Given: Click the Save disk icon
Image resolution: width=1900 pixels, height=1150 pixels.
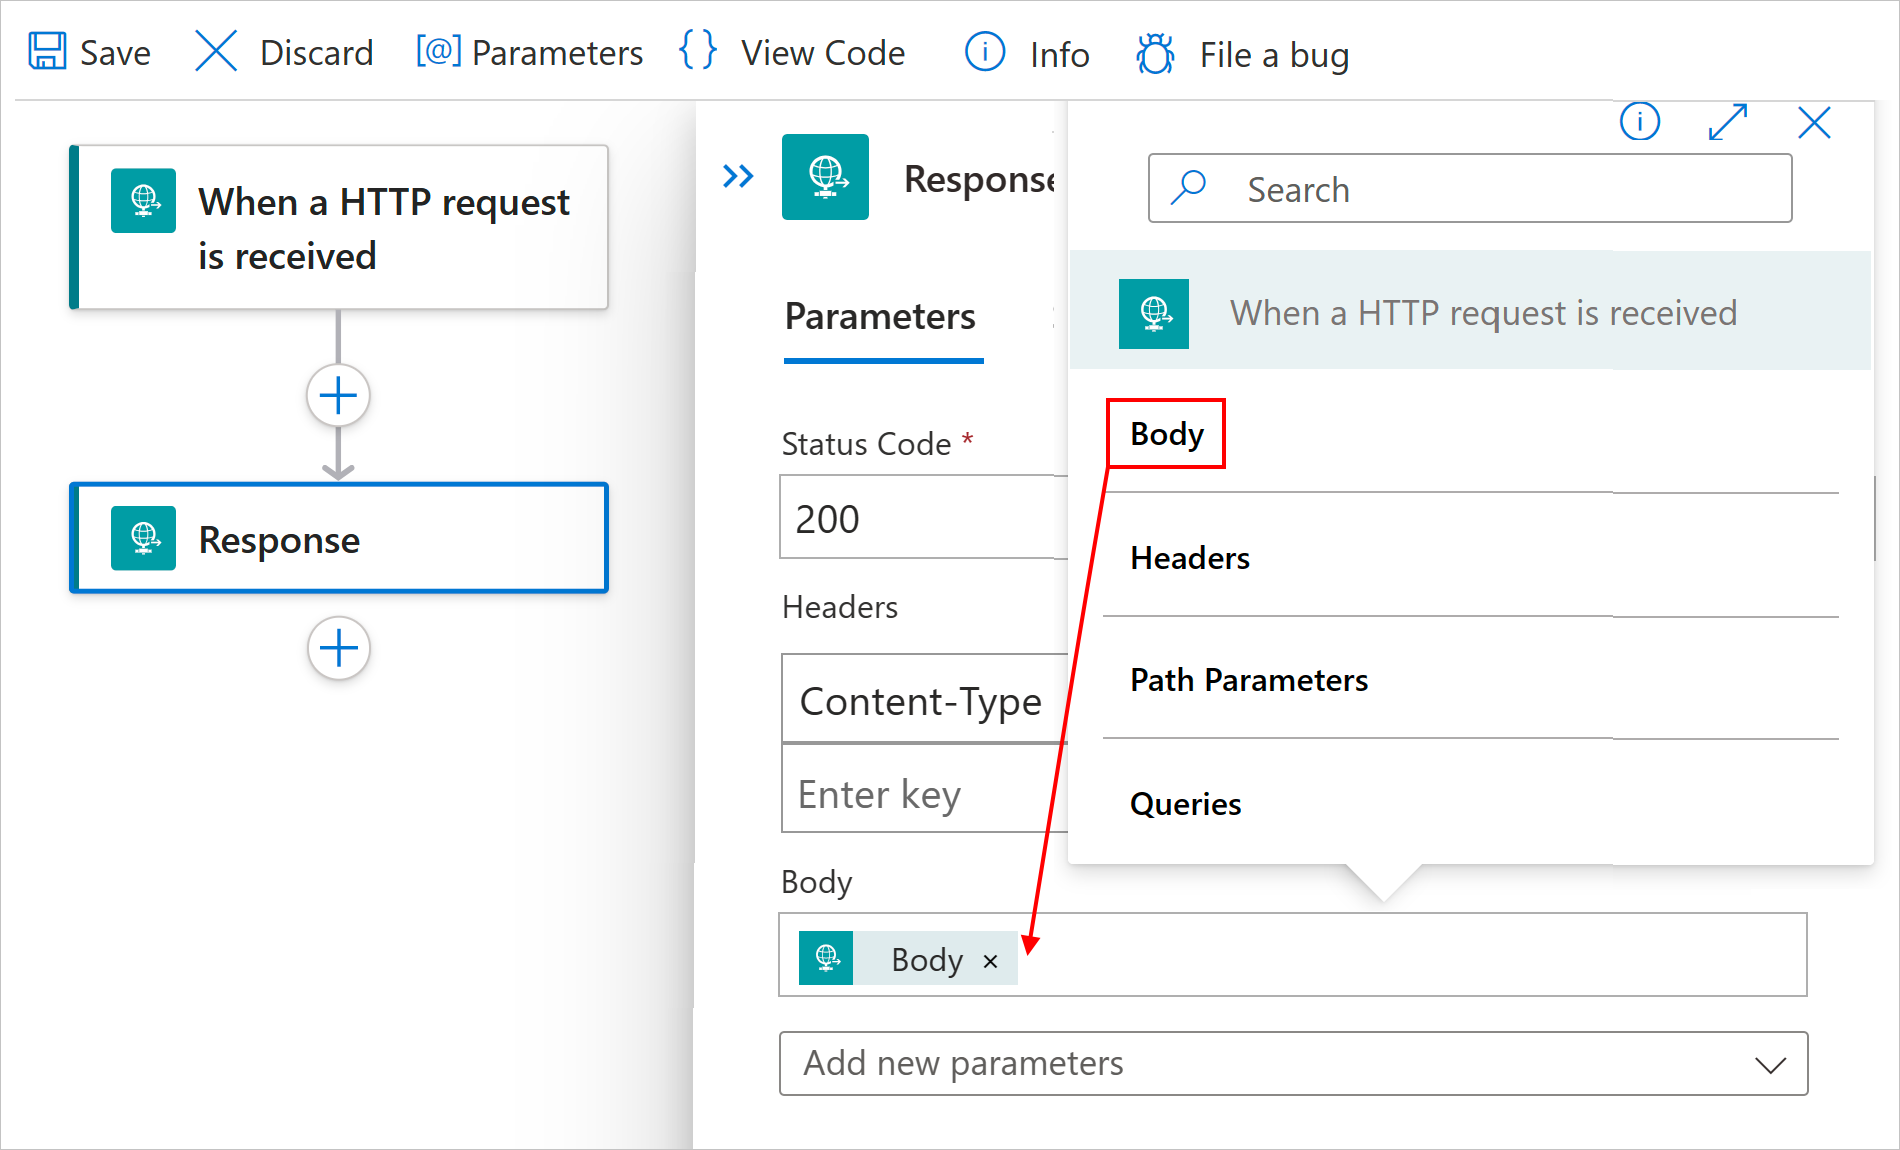Looking at the screenshot, I should tap(47, 51).
